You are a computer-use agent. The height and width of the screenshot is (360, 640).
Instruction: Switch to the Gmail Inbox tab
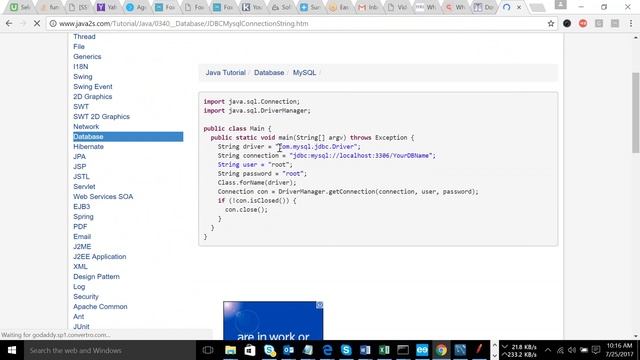369,7
